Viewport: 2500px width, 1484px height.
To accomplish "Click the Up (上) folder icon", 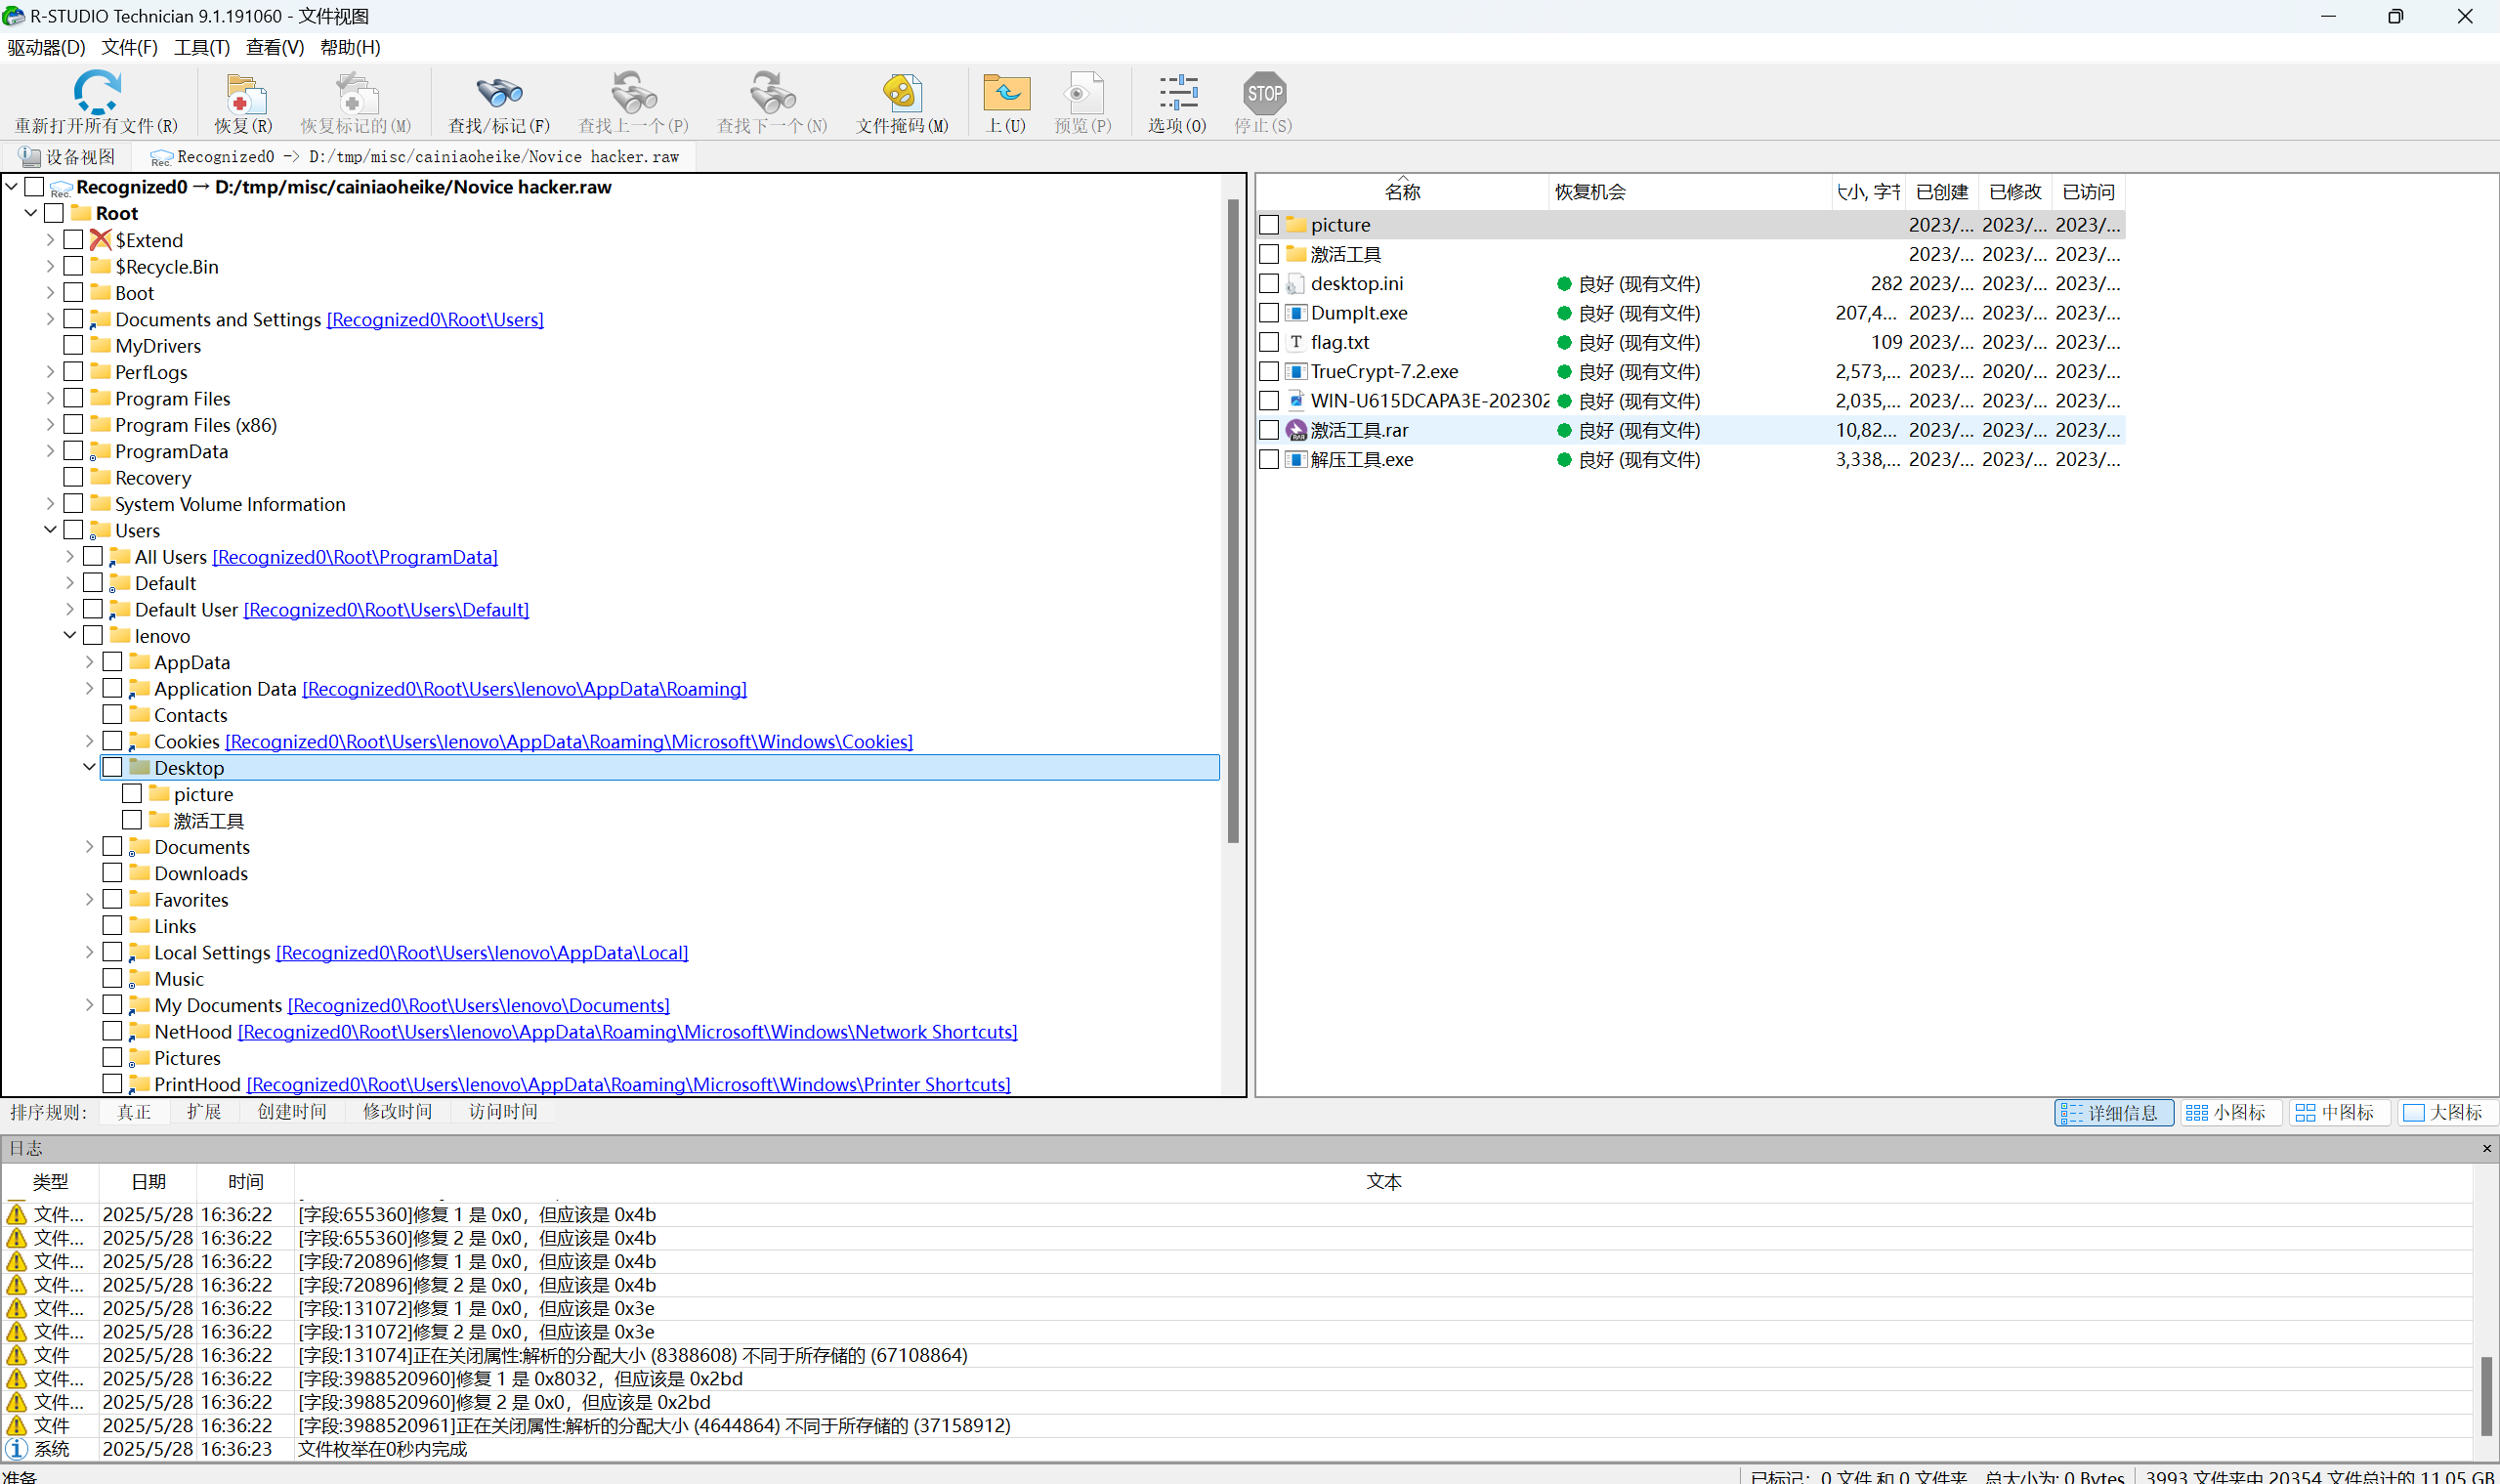I will tap(1006, 93).
